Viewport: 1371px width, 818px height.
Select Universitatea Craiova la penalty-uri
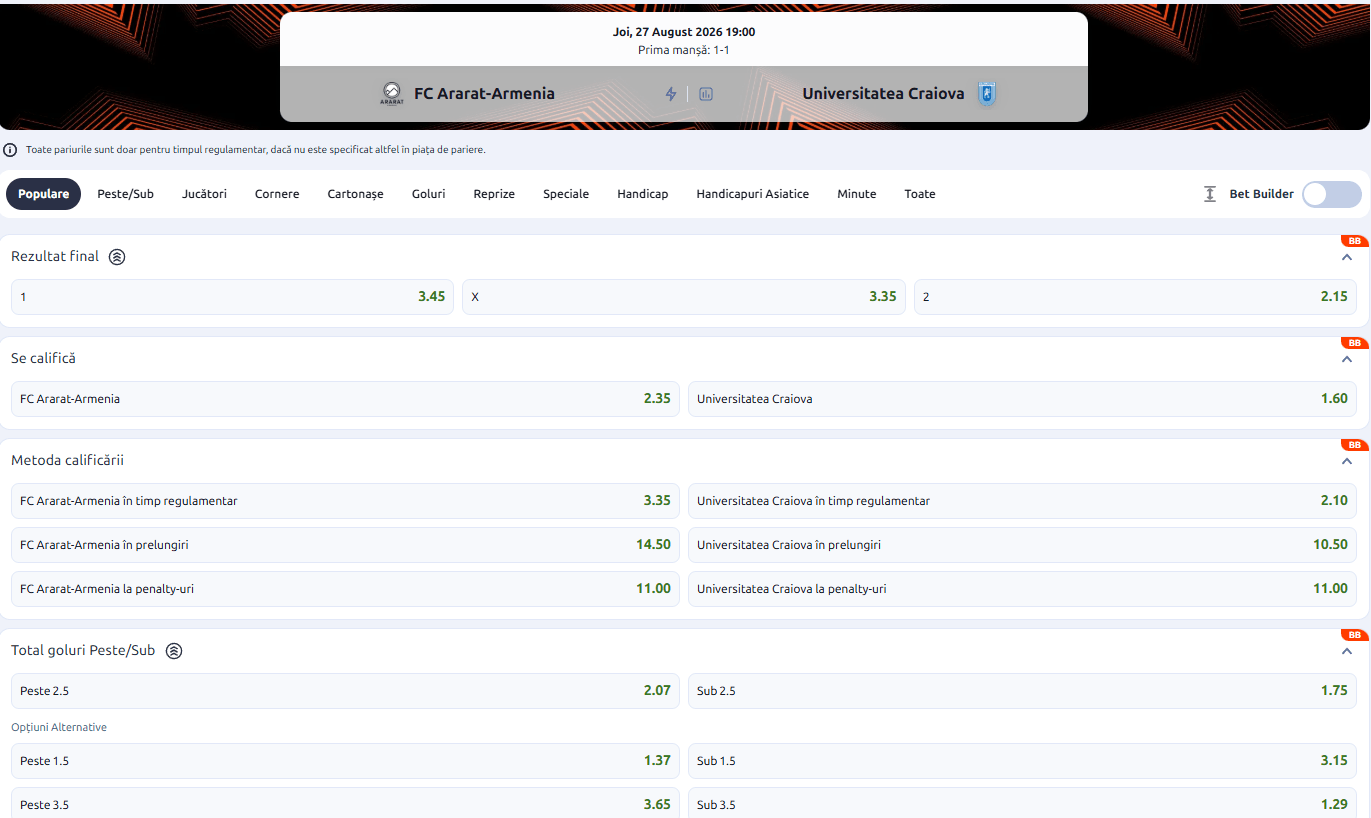click(1022, 589)
